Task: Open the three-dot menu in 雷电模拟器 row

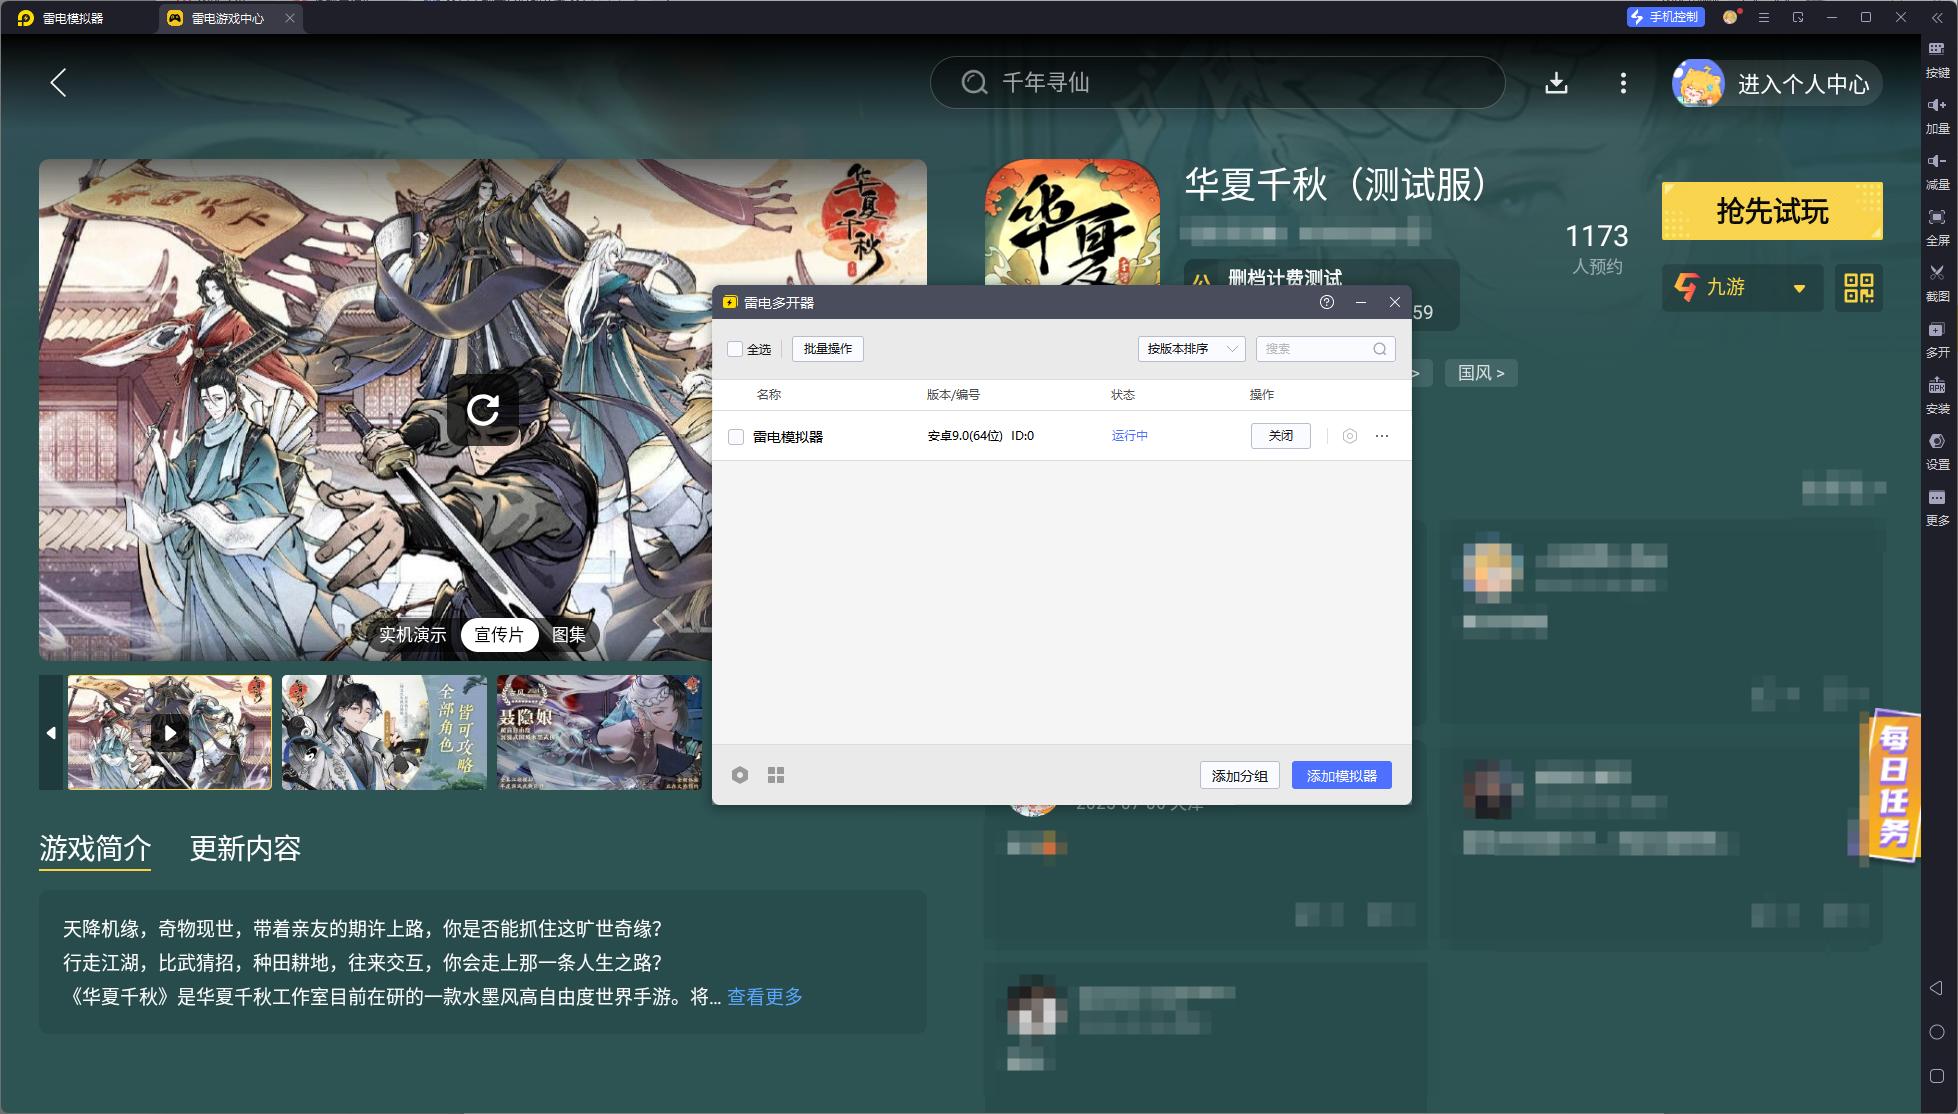Action: (x=1382, y=436)
